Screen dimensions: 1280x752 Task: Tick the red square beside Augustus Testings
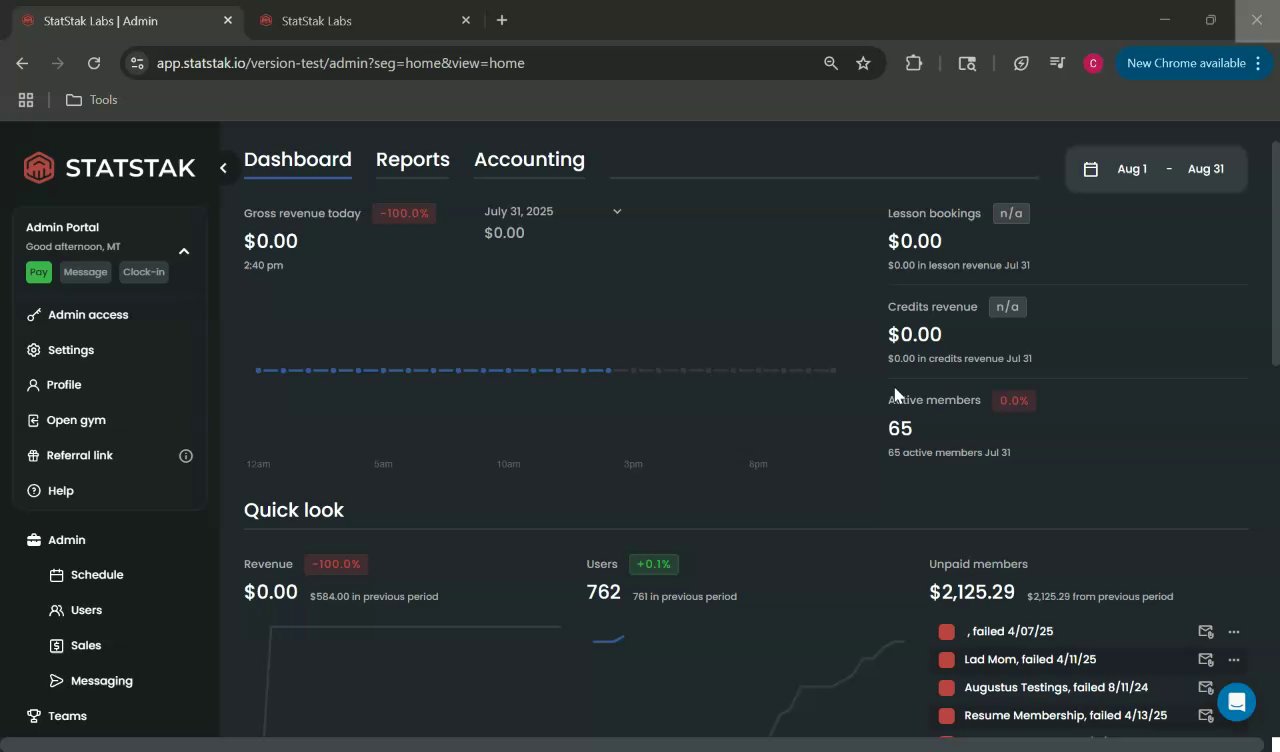point(947,688)
